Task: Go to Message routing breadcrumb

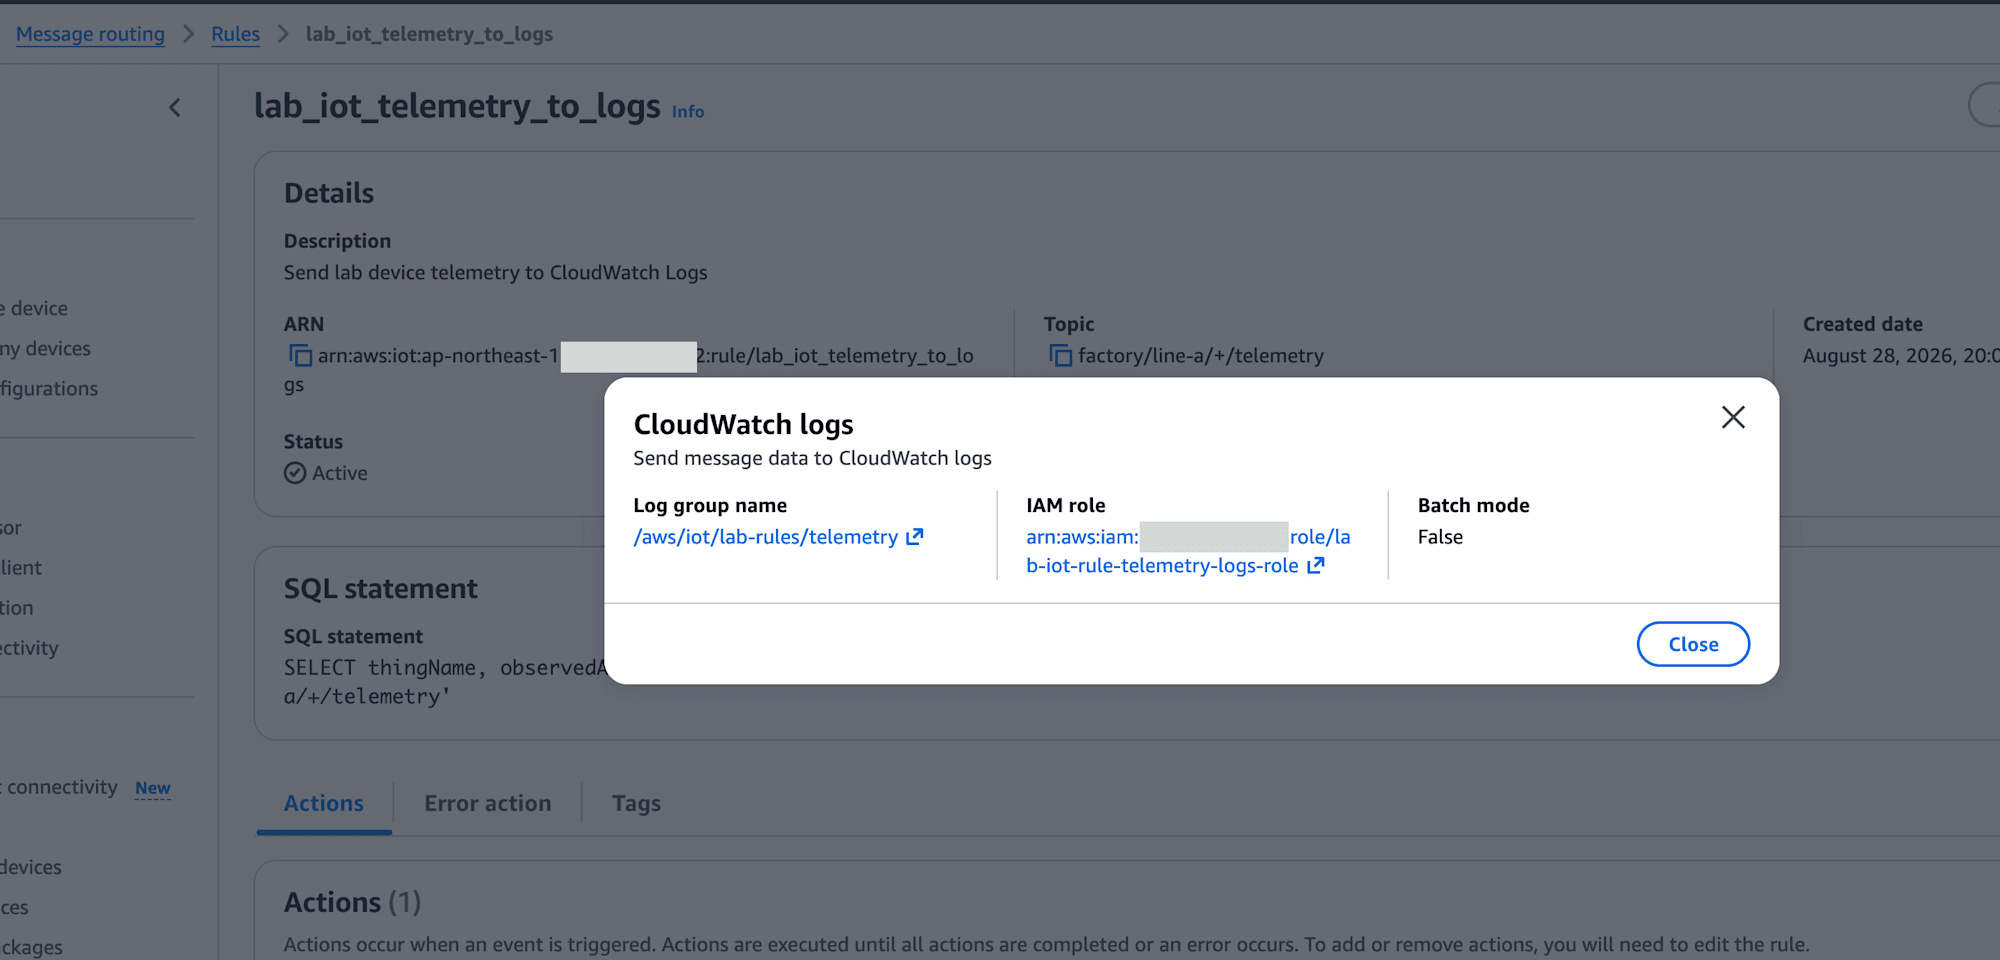Action: tap(90, 34)
